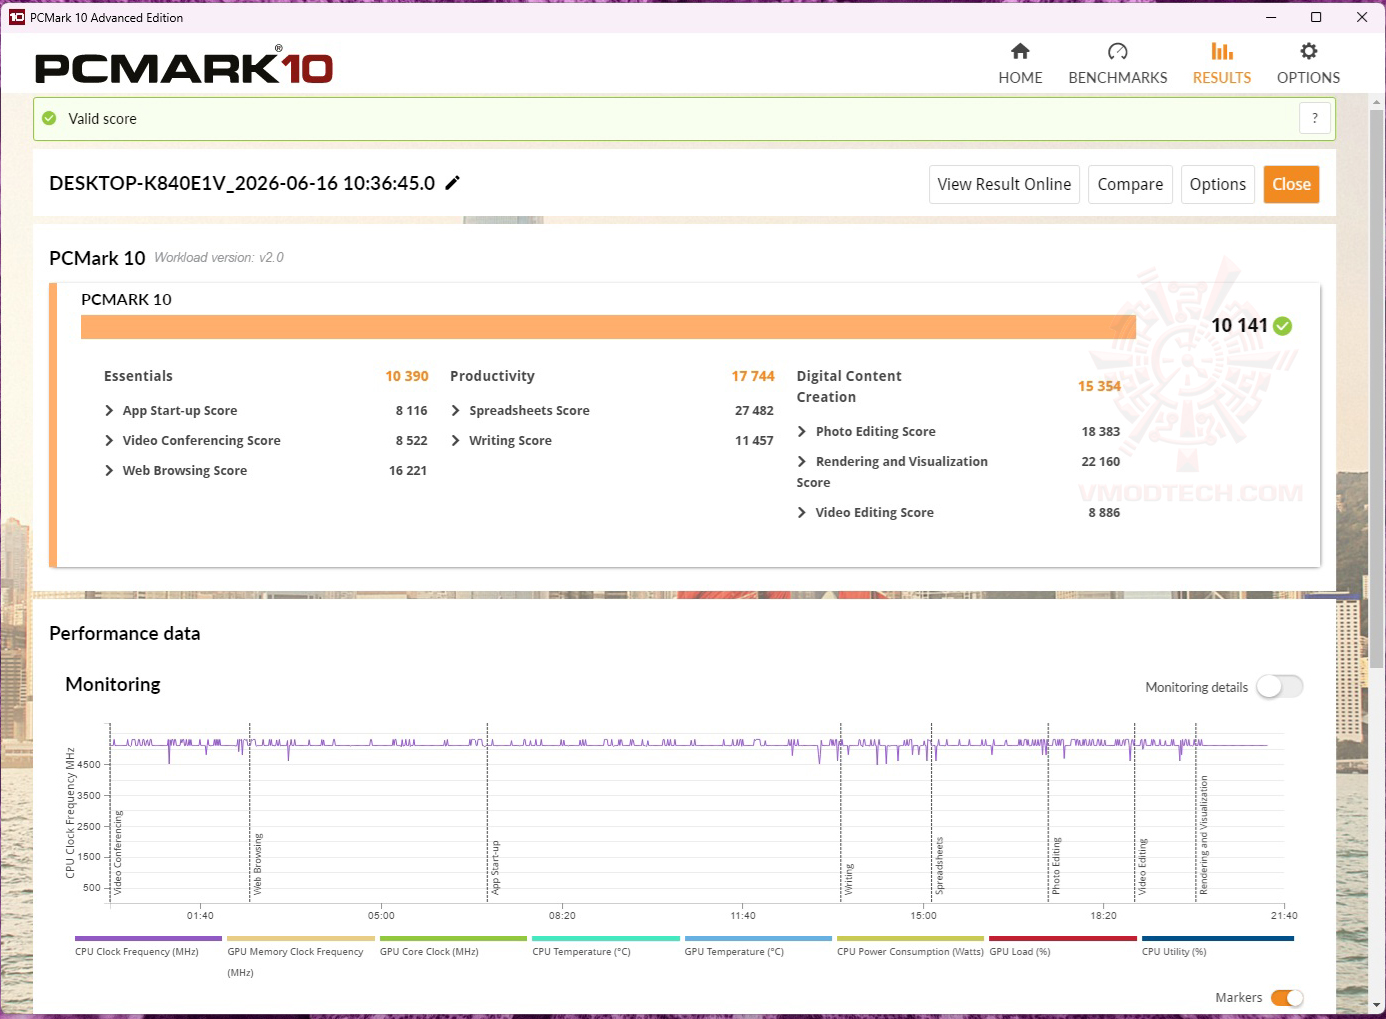The width and height of the screenshot is (1386, 1019).
Task: Select the CPU Power Consumption legend swatch
Action: (911, 938)
